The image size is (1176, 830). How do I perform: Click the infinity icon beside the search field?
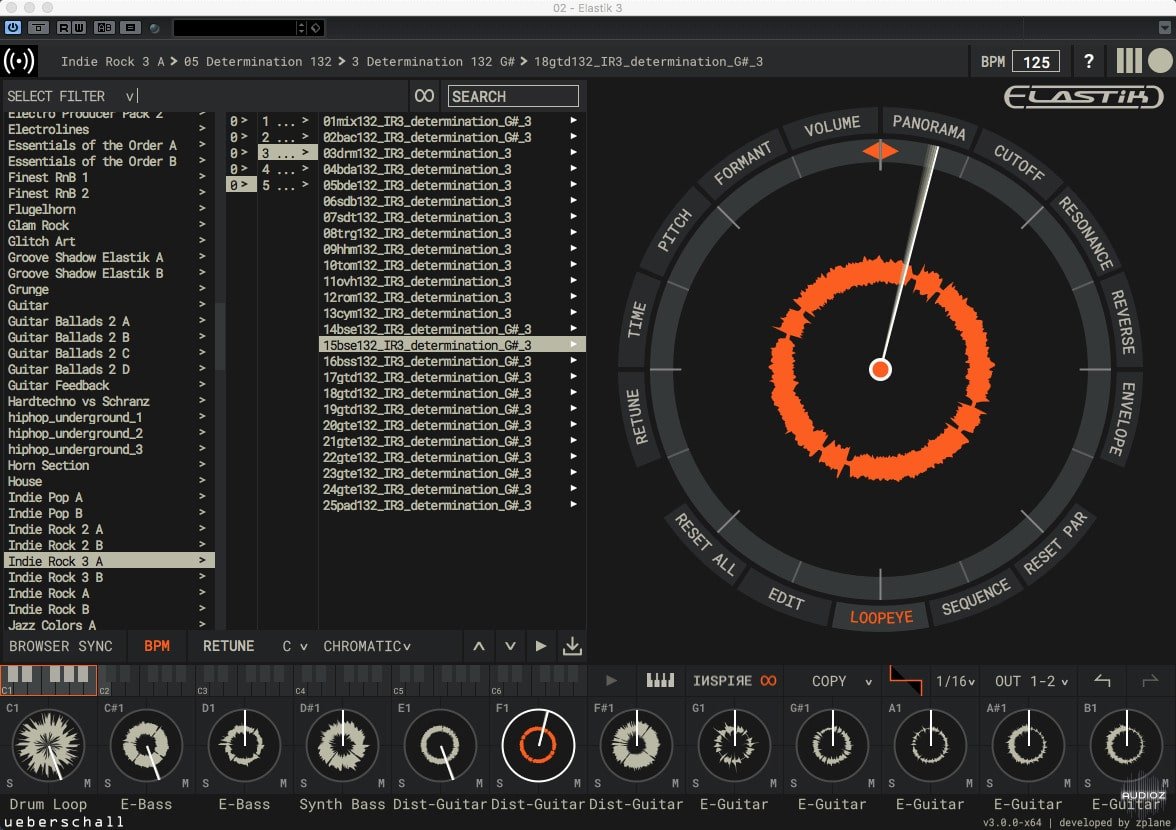coord(425,96)
